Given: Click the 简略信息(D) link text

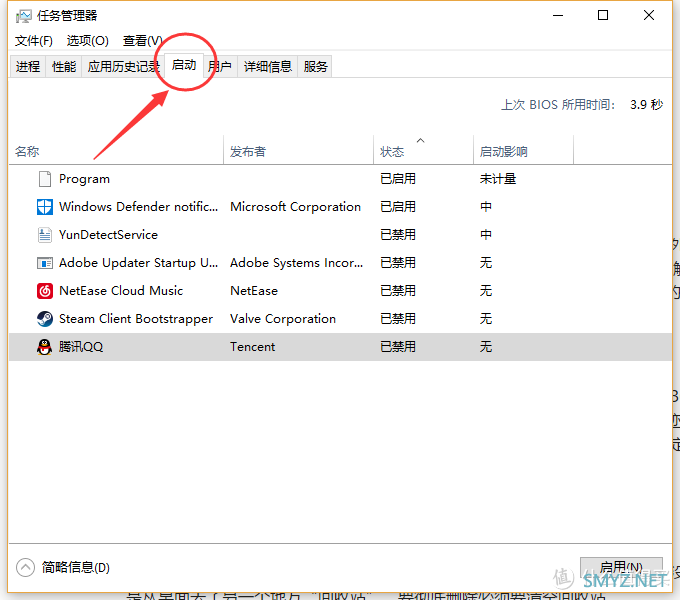Looking at the screenshot, I should (x=76, y=567).
